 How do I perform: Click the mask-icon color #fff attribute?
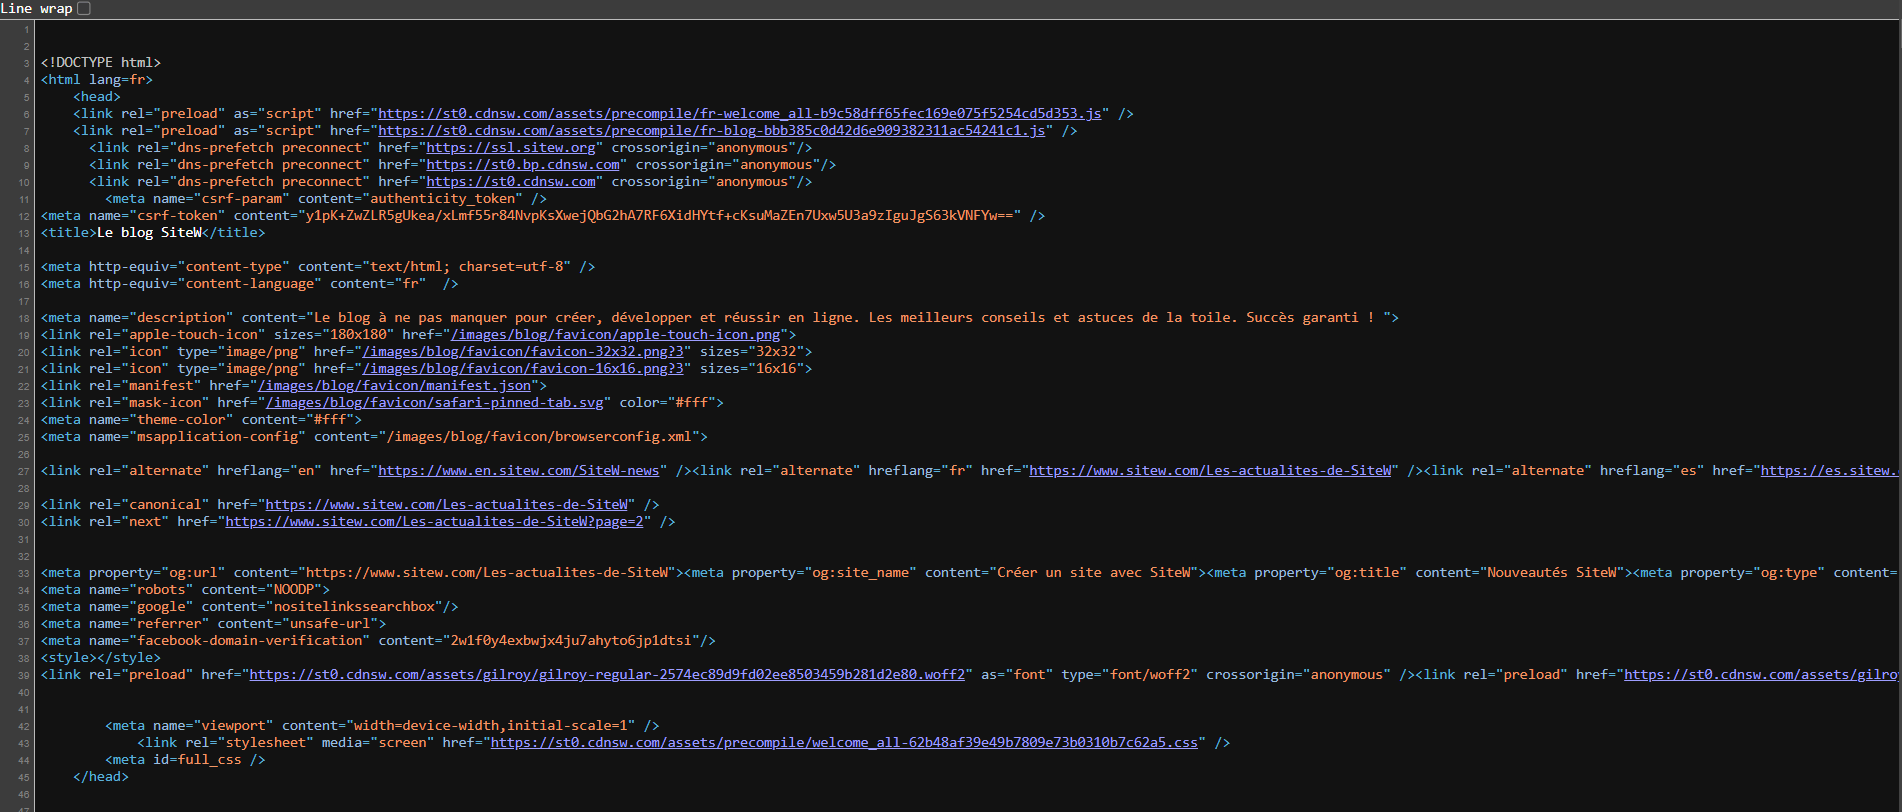point(668,403)
